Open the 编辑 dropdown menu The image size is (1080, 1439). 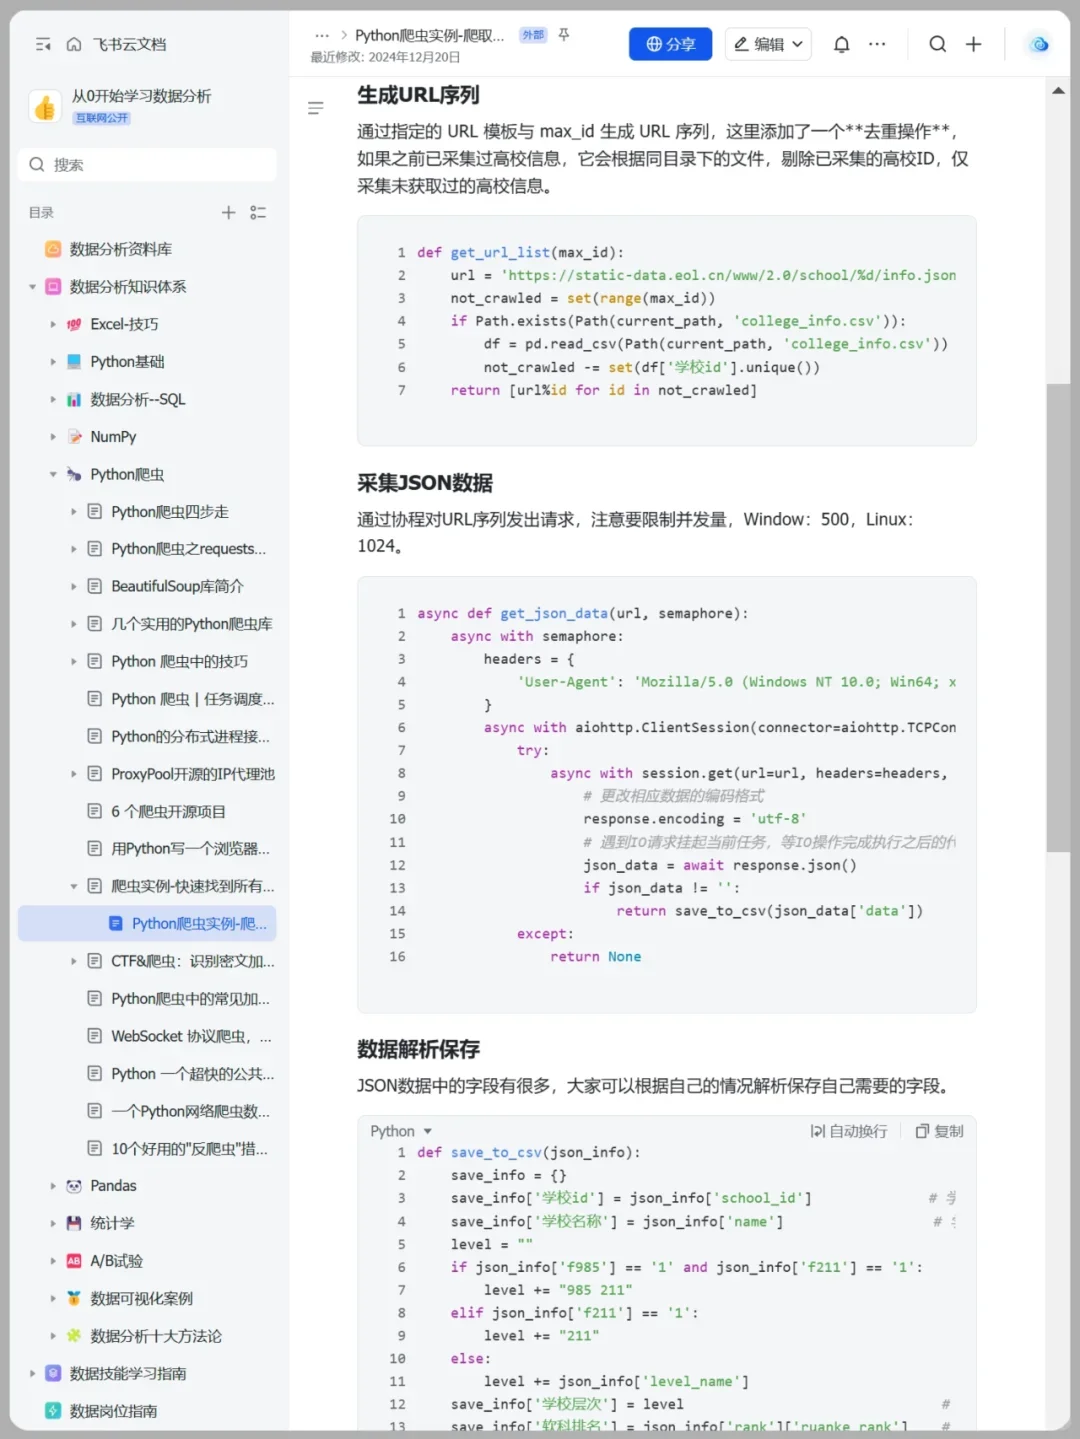pyautogui.click(x=768, y=44)
